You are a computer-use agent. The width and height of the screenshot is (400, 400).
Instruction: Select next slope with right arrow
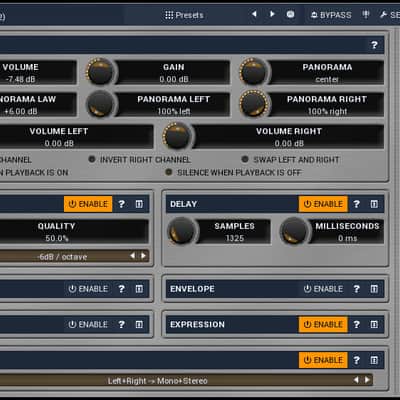[x=143, y=256]
